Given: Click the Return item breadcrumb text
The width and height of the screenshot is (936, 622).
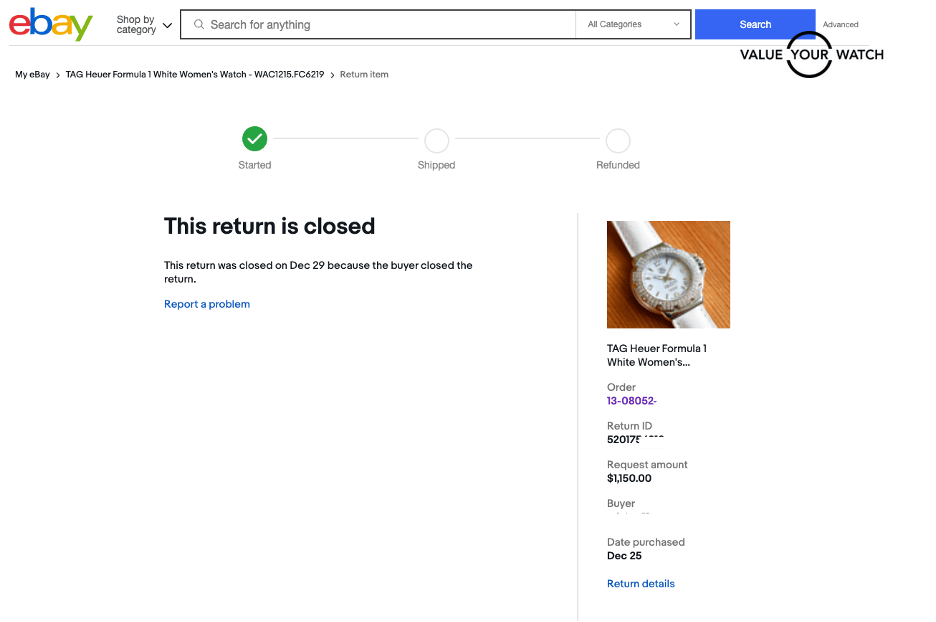Looking at the screenshot, I should pos(364,75).
